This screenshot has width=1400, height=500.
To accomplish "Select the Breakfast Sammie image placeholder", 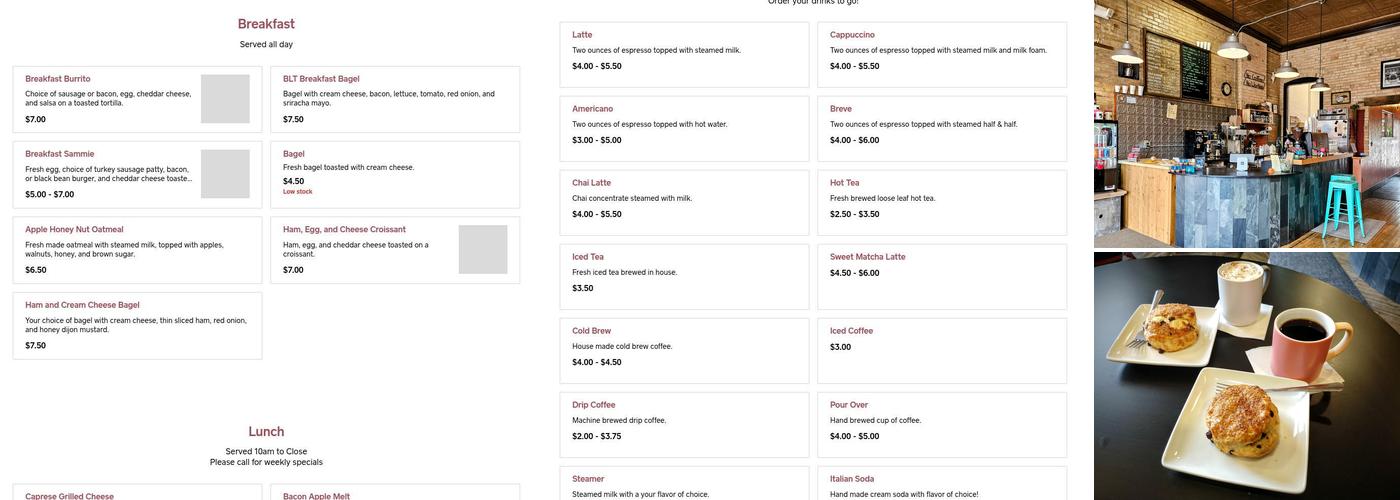I will coord(225,174).
